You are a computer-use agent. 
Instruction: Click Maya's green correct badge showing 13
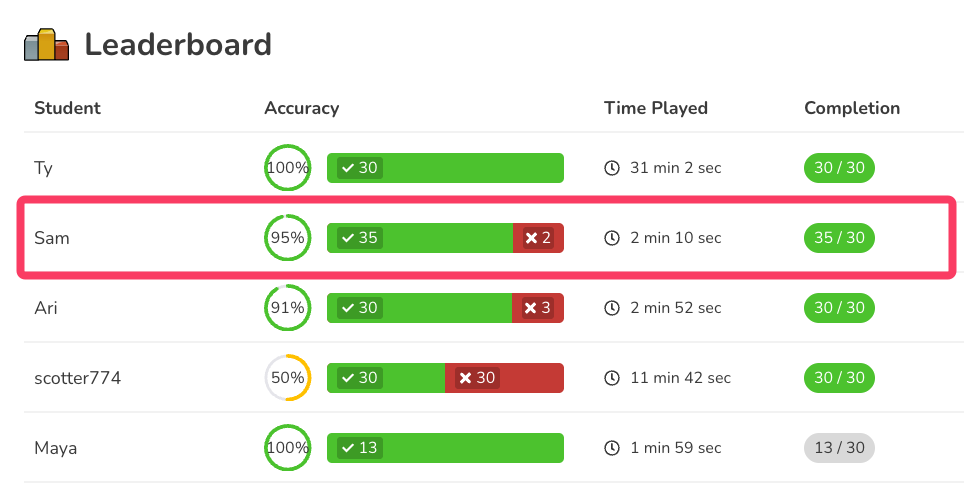358,448
